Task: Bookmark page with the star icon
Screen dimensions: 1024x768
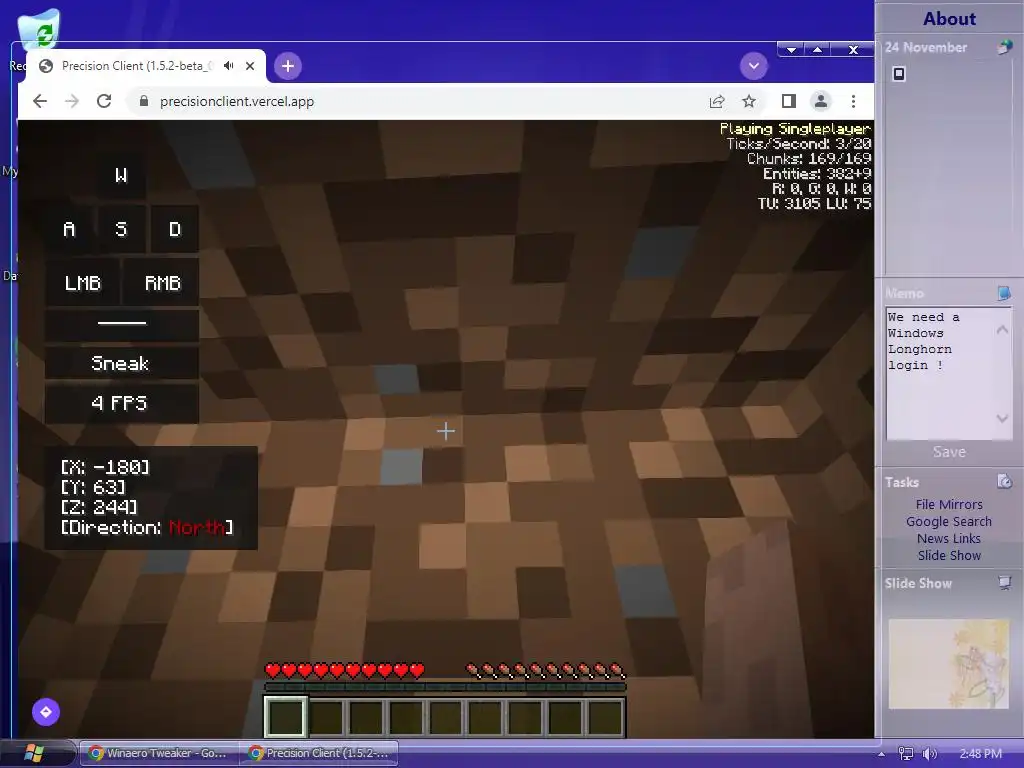Action: pos(748,101)
